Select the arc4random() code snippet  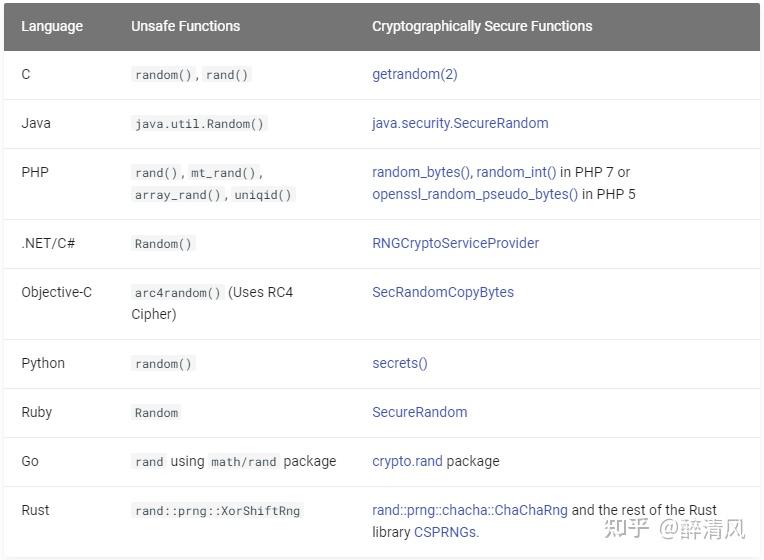click(178, 293)
